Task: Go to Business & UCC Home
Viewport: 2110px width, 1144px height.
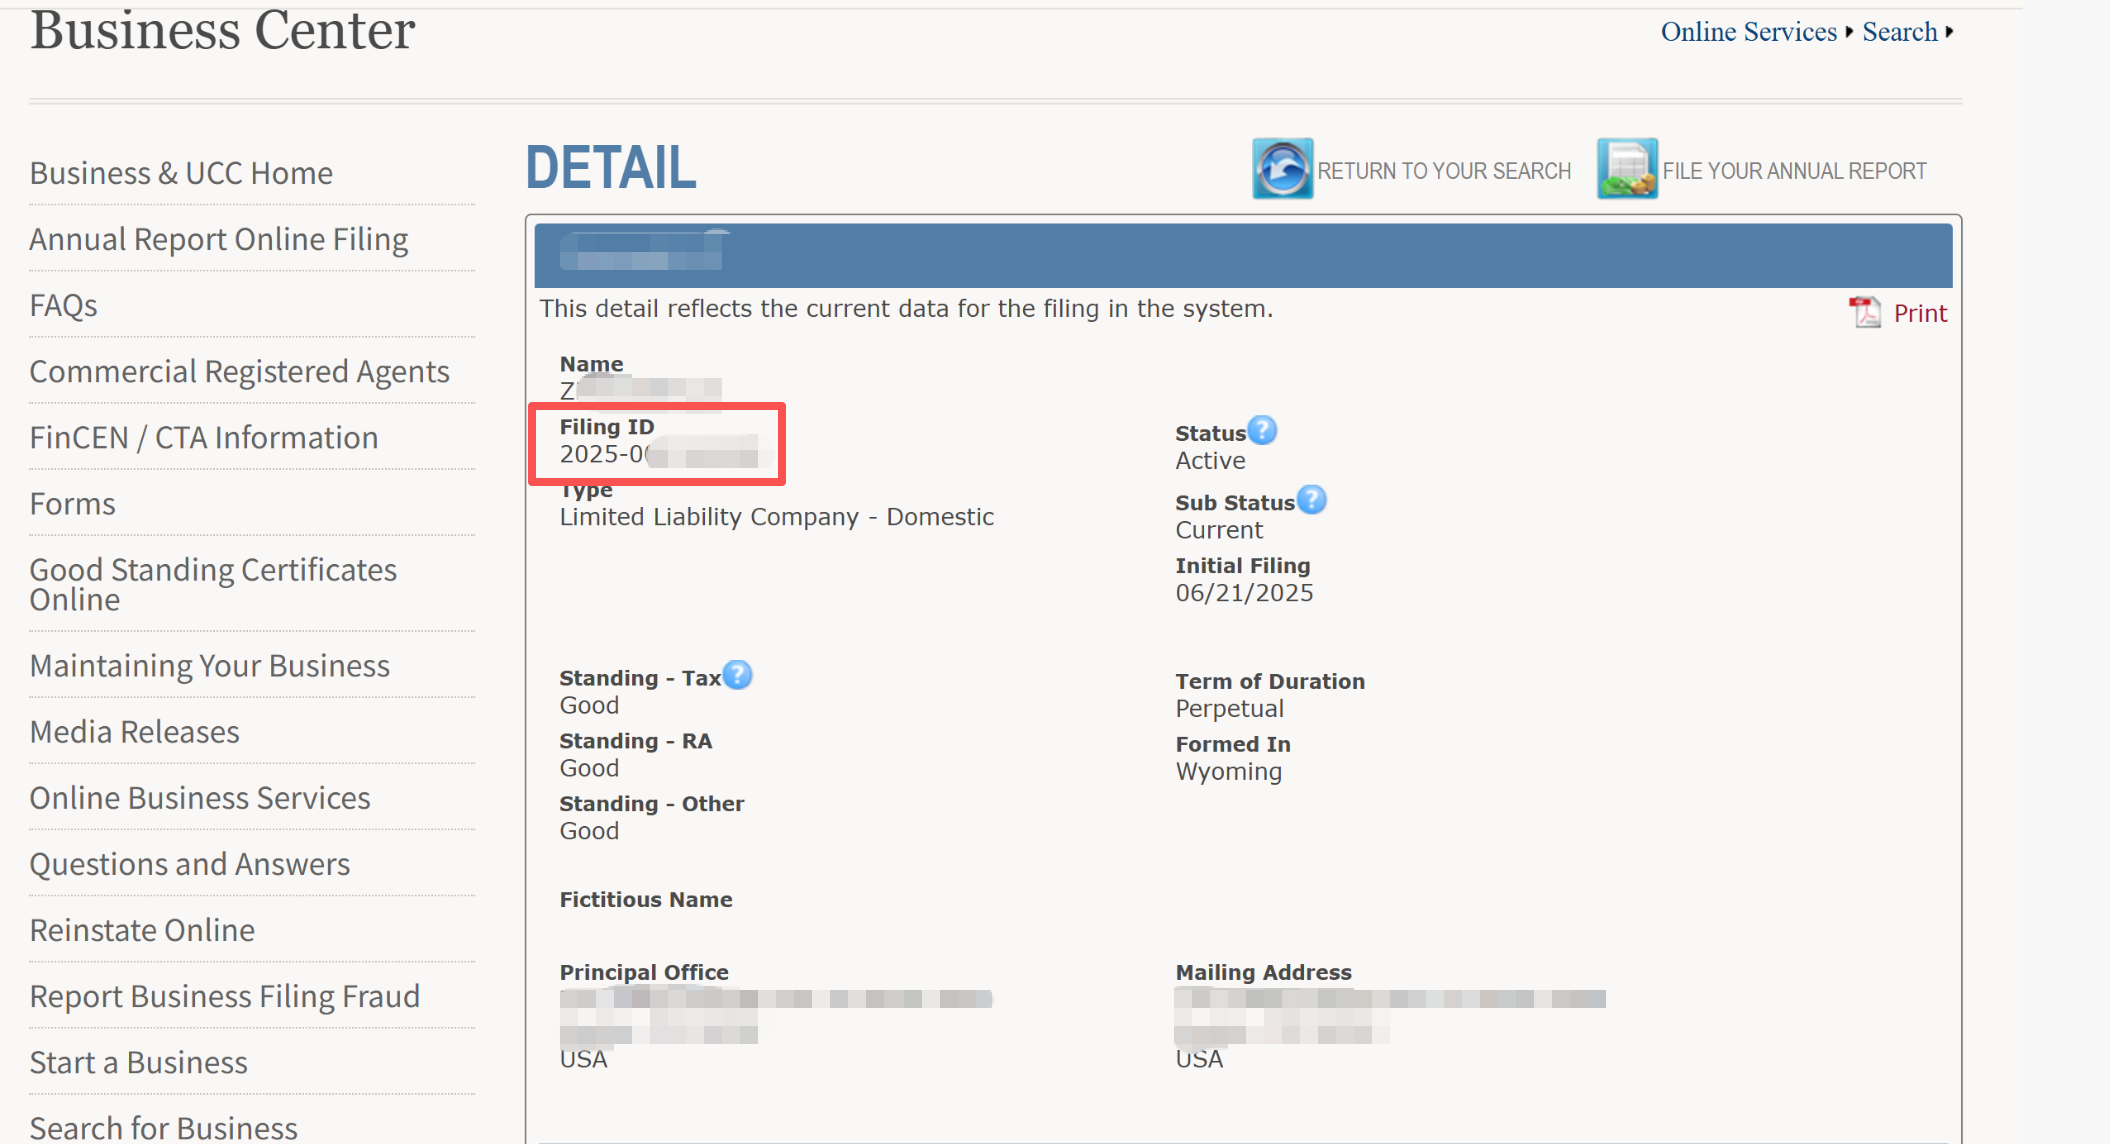Action: [x=181, y=173]
